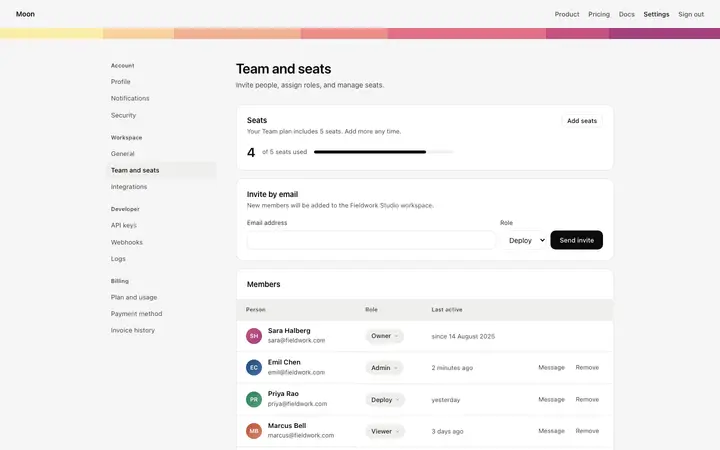Click the name Sara Halberg
Image resolution: width=720 pixels, height=450 pixels.
[289, 331]
